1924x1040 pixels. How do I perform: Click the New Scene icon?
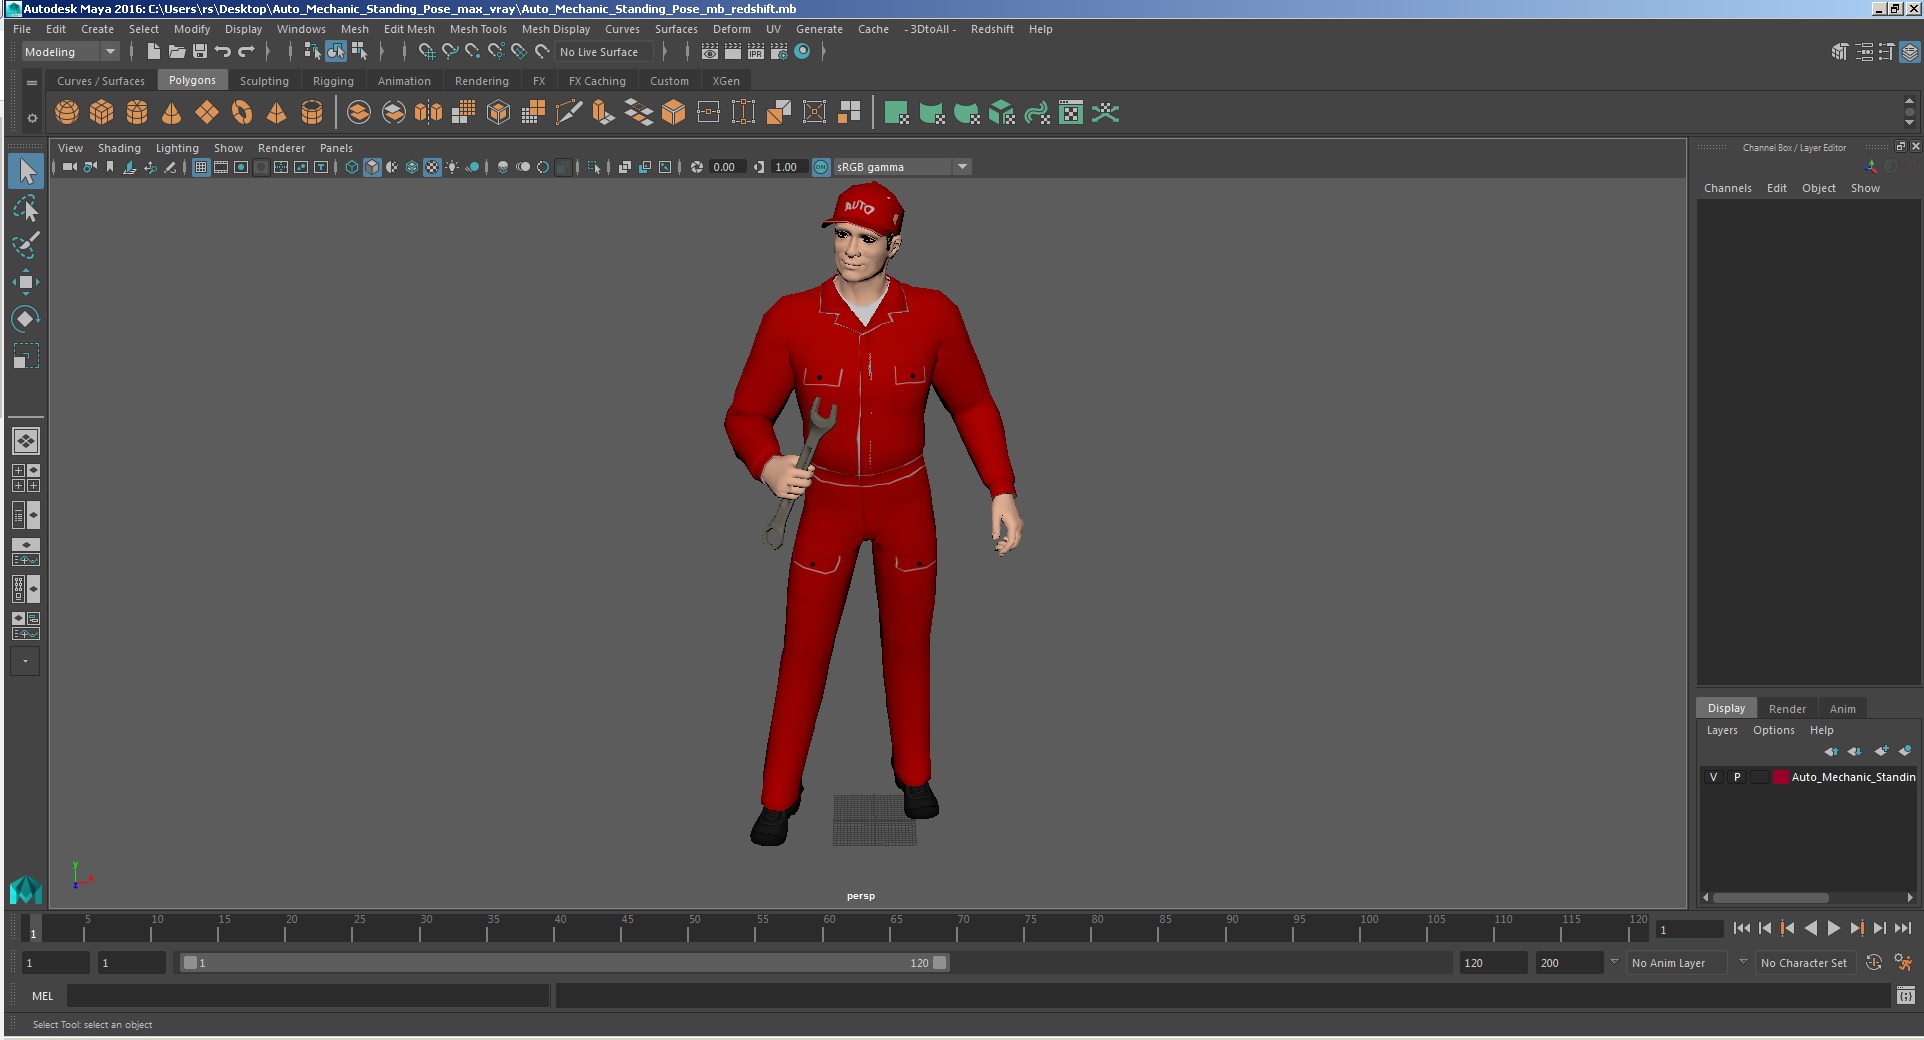153,52
